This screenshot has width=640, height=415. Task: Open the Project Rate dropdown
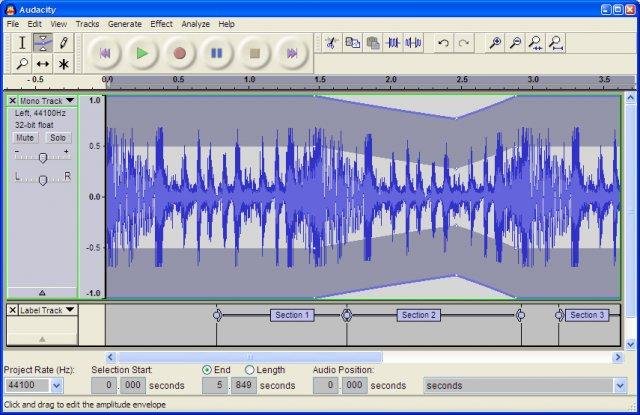56,385
